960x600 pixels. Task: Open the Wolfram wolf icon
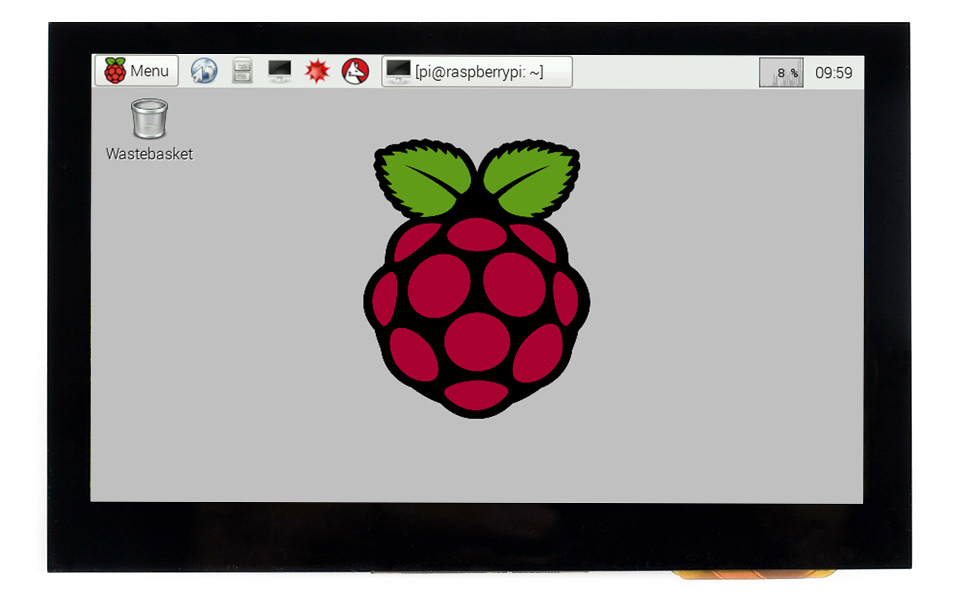[x=355, y=71]
